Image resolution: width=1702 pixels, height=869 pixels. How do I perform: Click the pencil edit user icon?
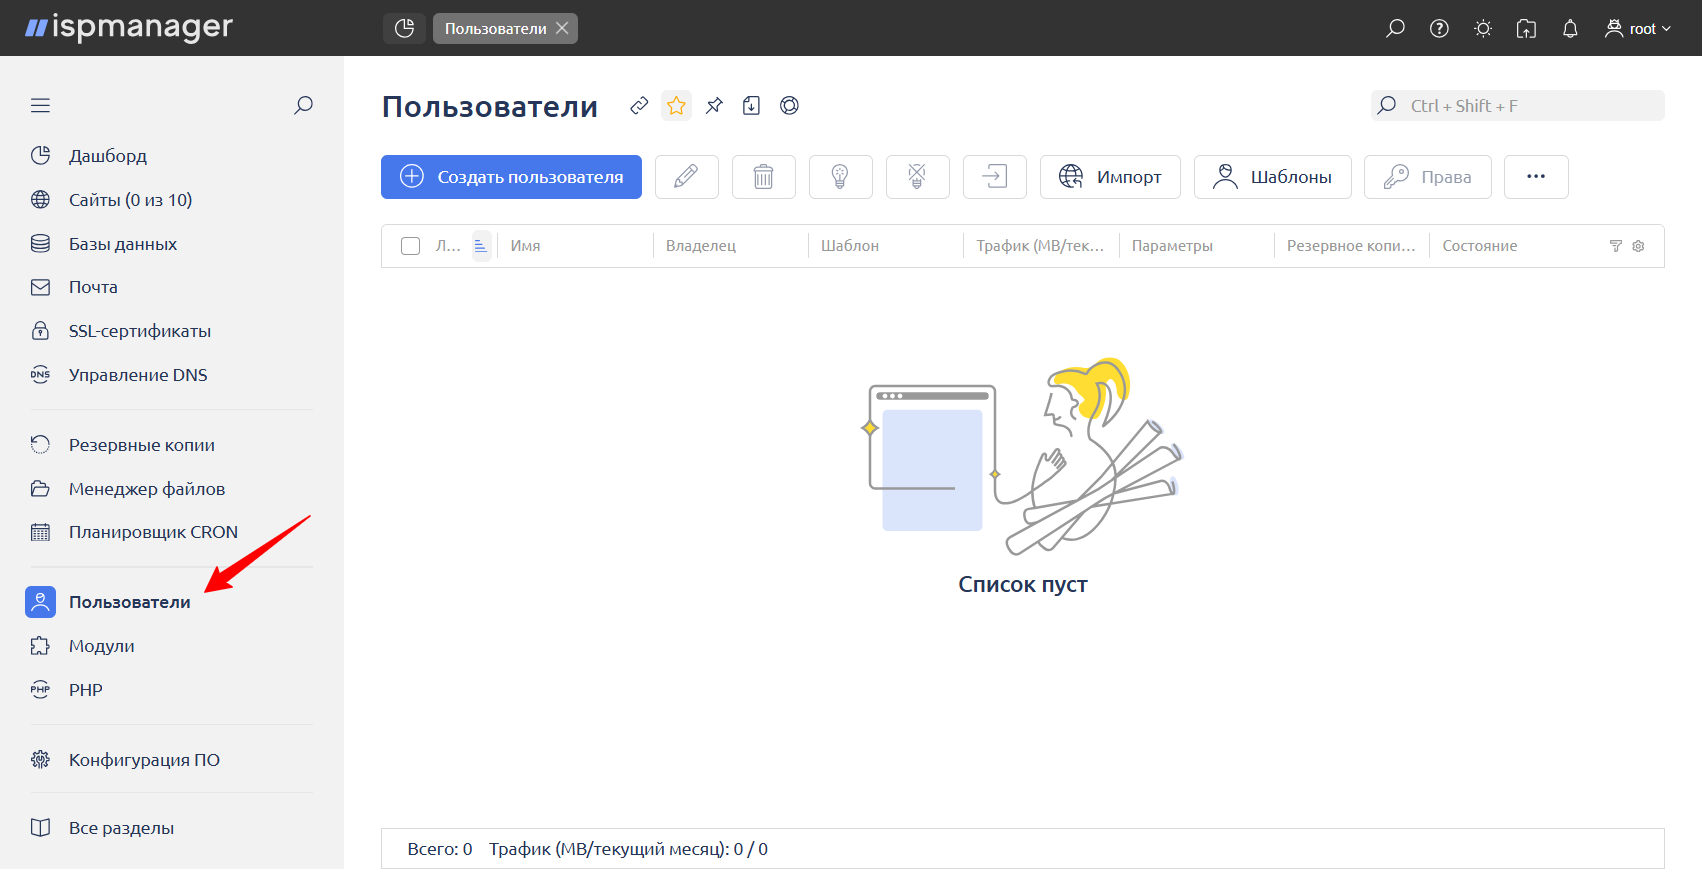686,177
